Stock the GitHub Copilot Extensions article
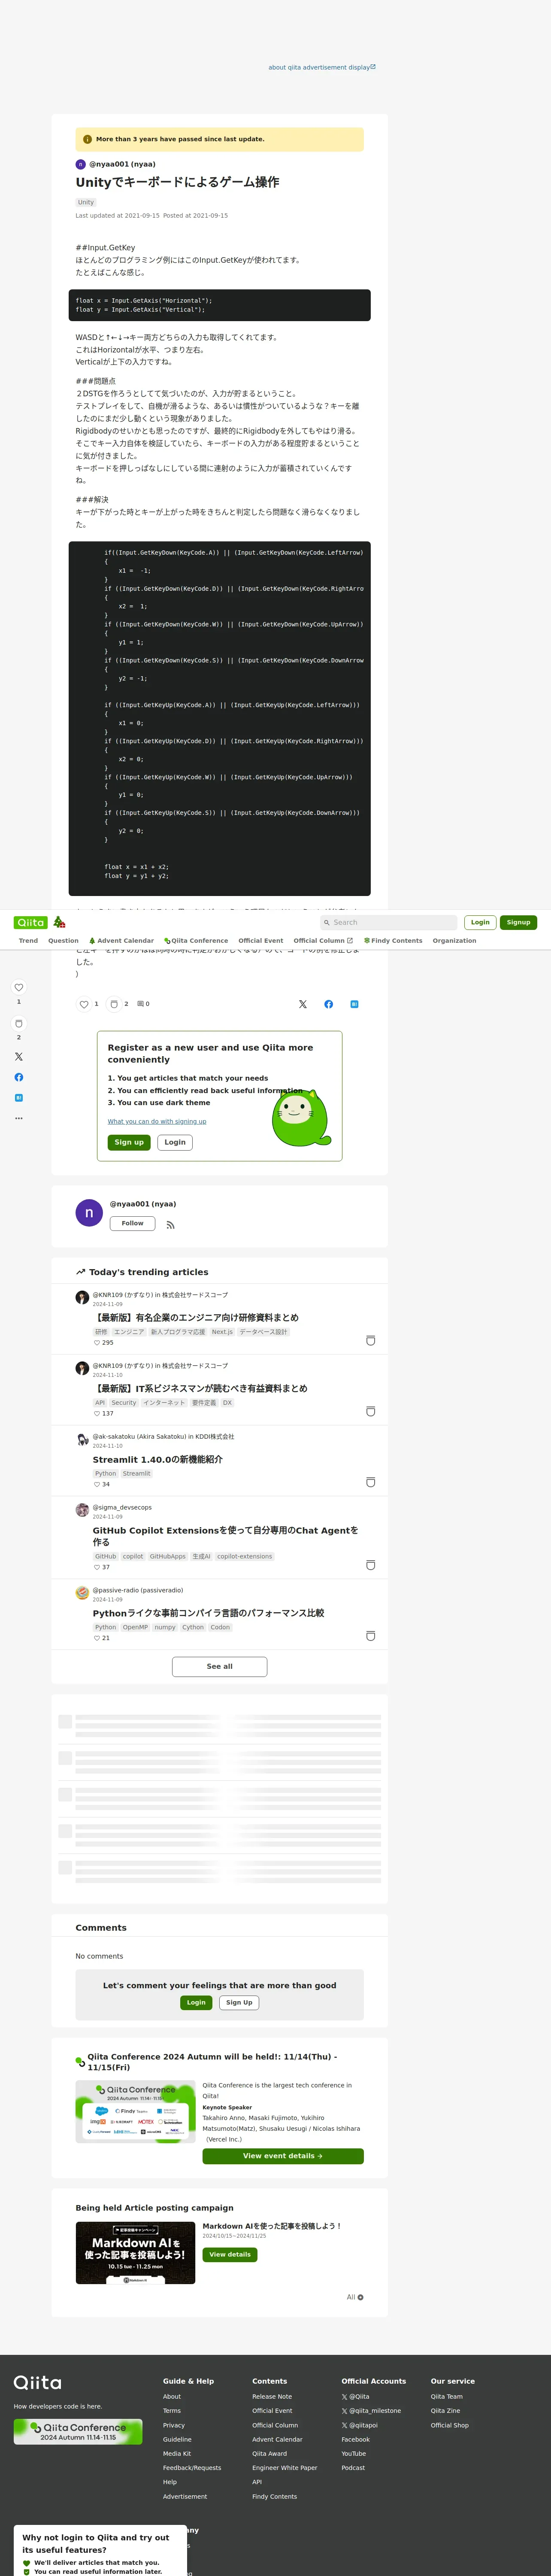Image resolution: width=551 pixels, height=2576 pixels. tap(370, 1565)
